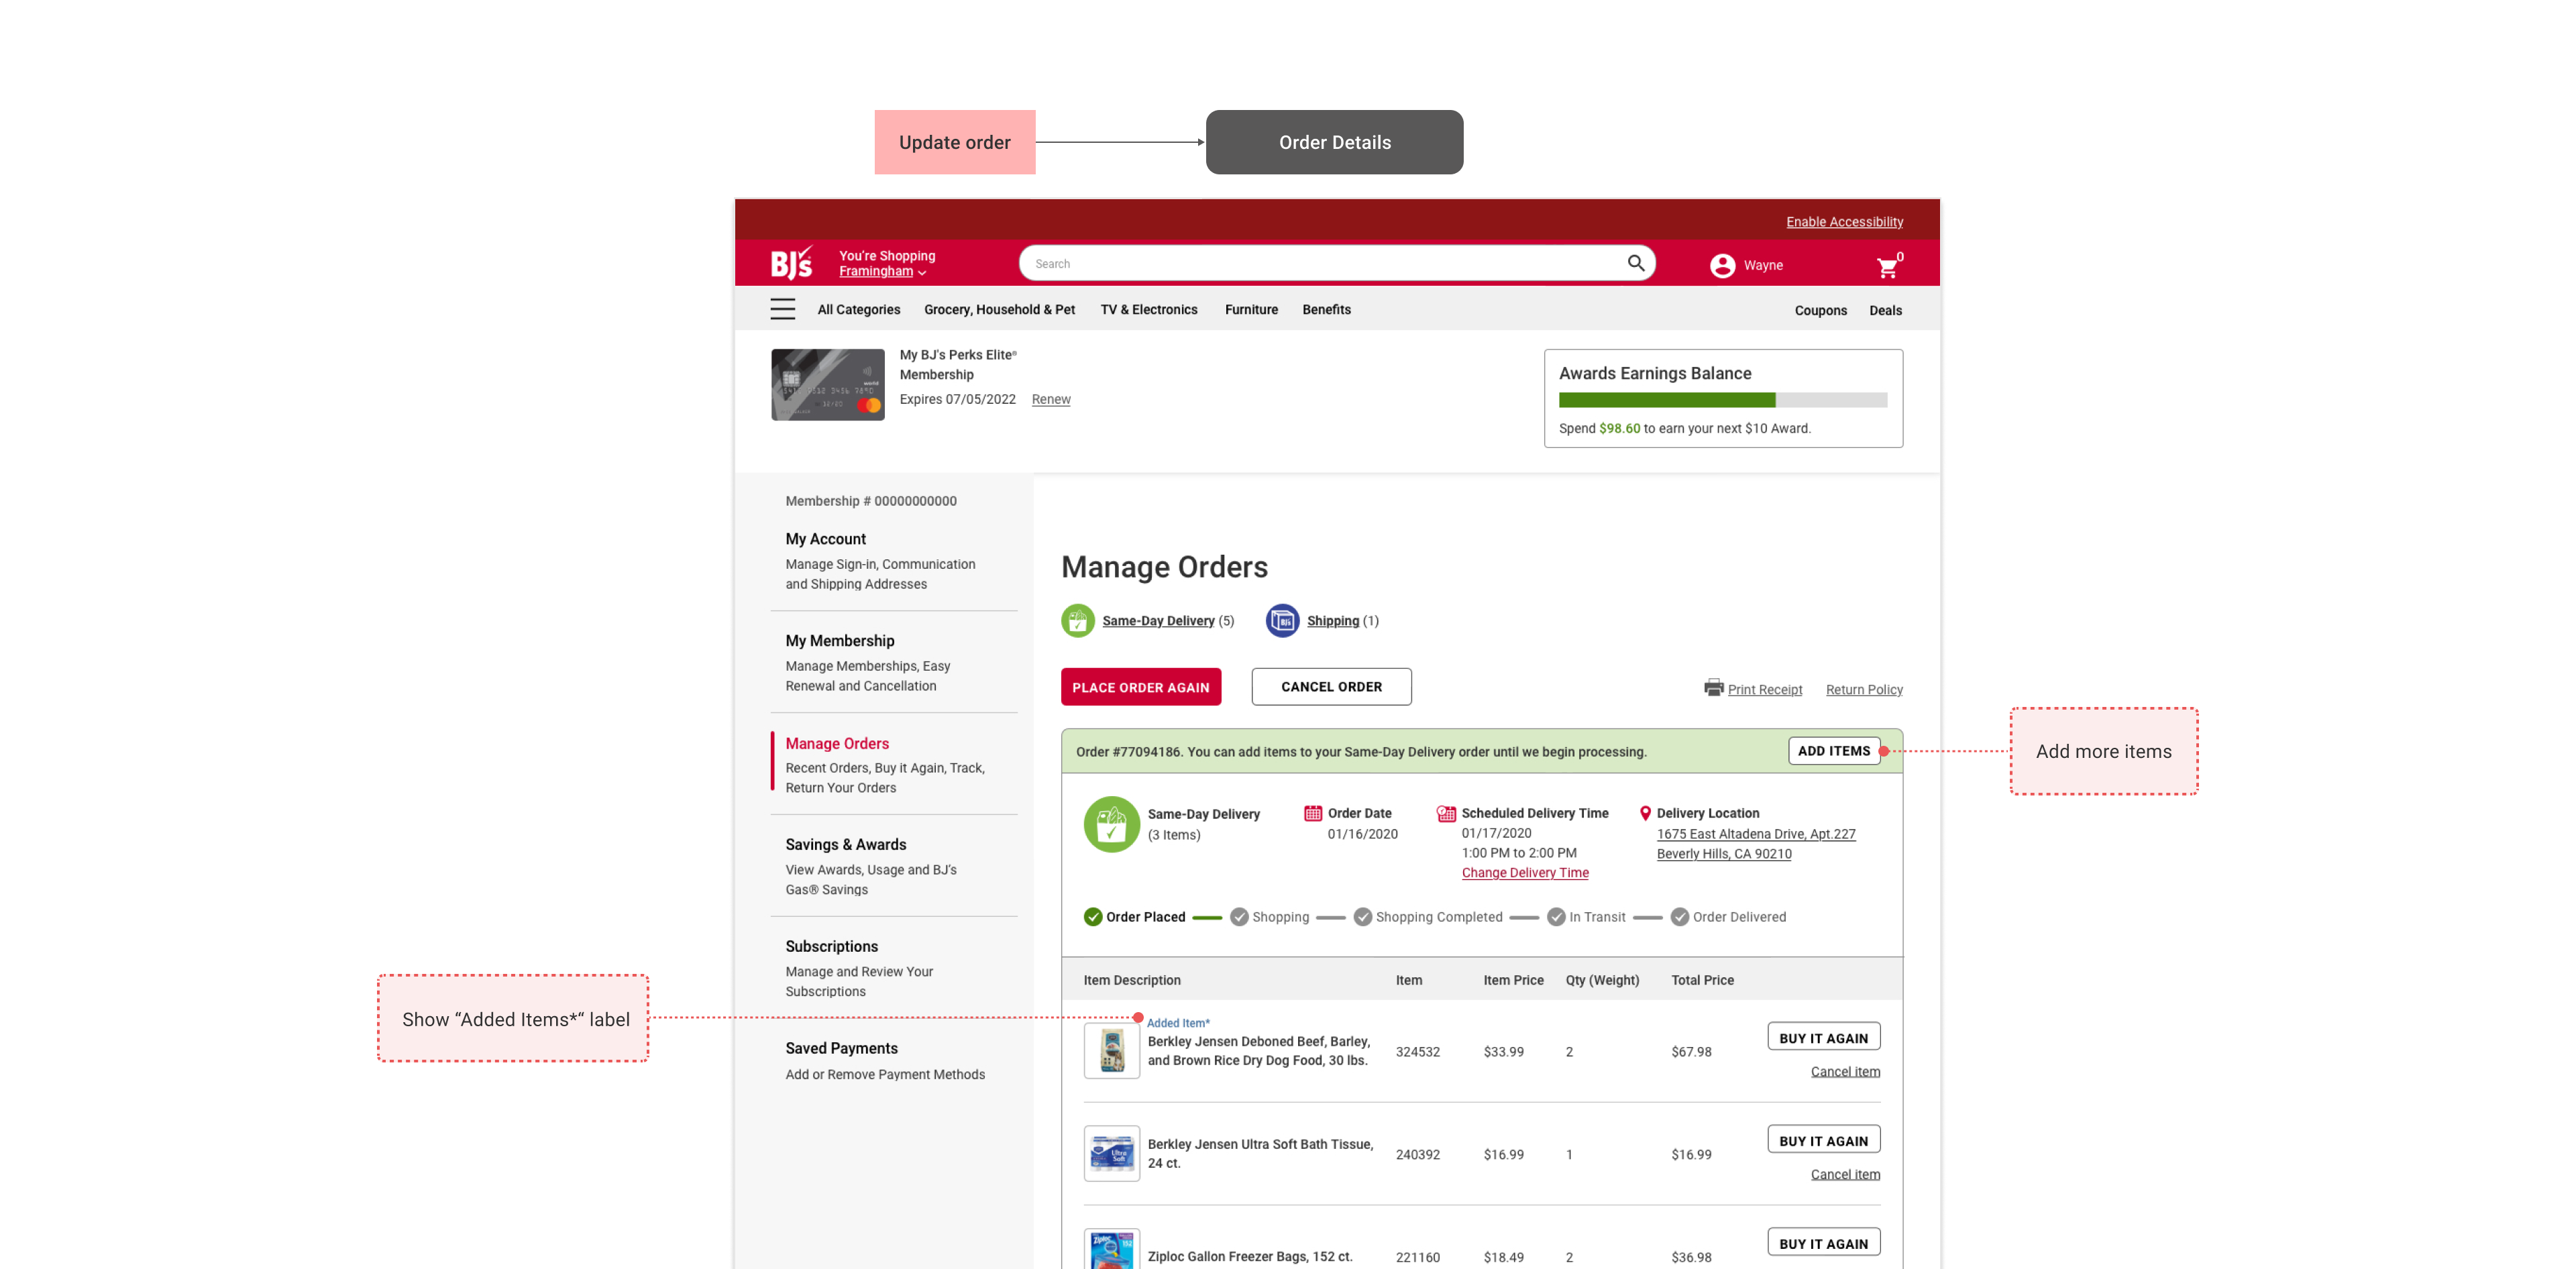Click the Awards Earnings Balance progress bar
The image size is (2576, 1269).
(1722, 400)
